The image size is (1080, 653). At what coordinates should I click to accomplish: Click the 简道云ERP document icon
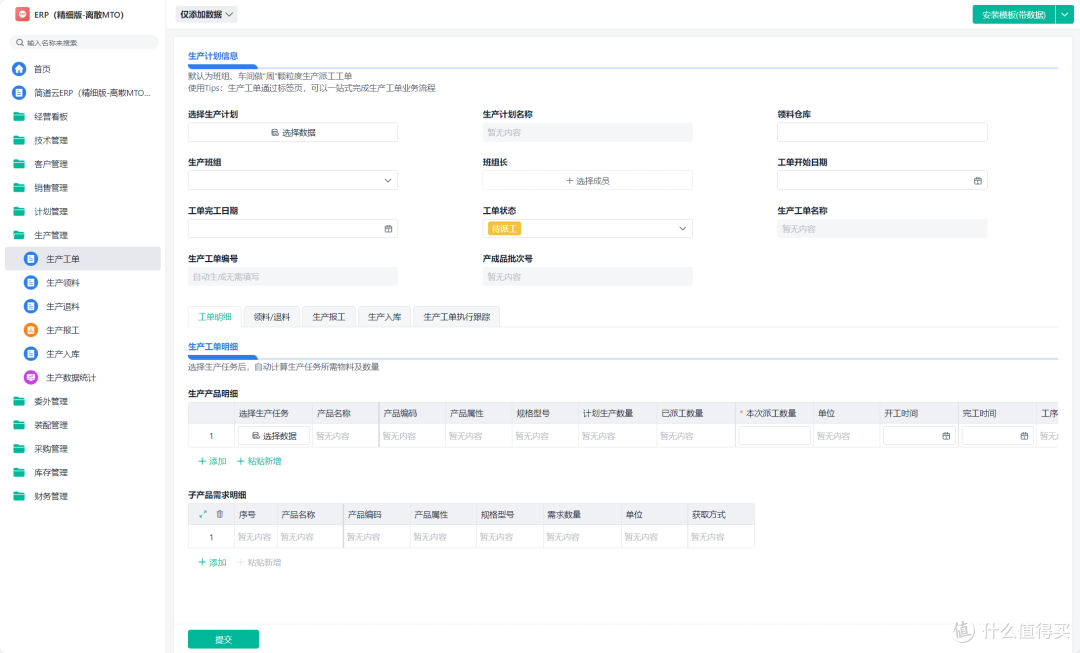pyautogui.click(x=19, y=92)
